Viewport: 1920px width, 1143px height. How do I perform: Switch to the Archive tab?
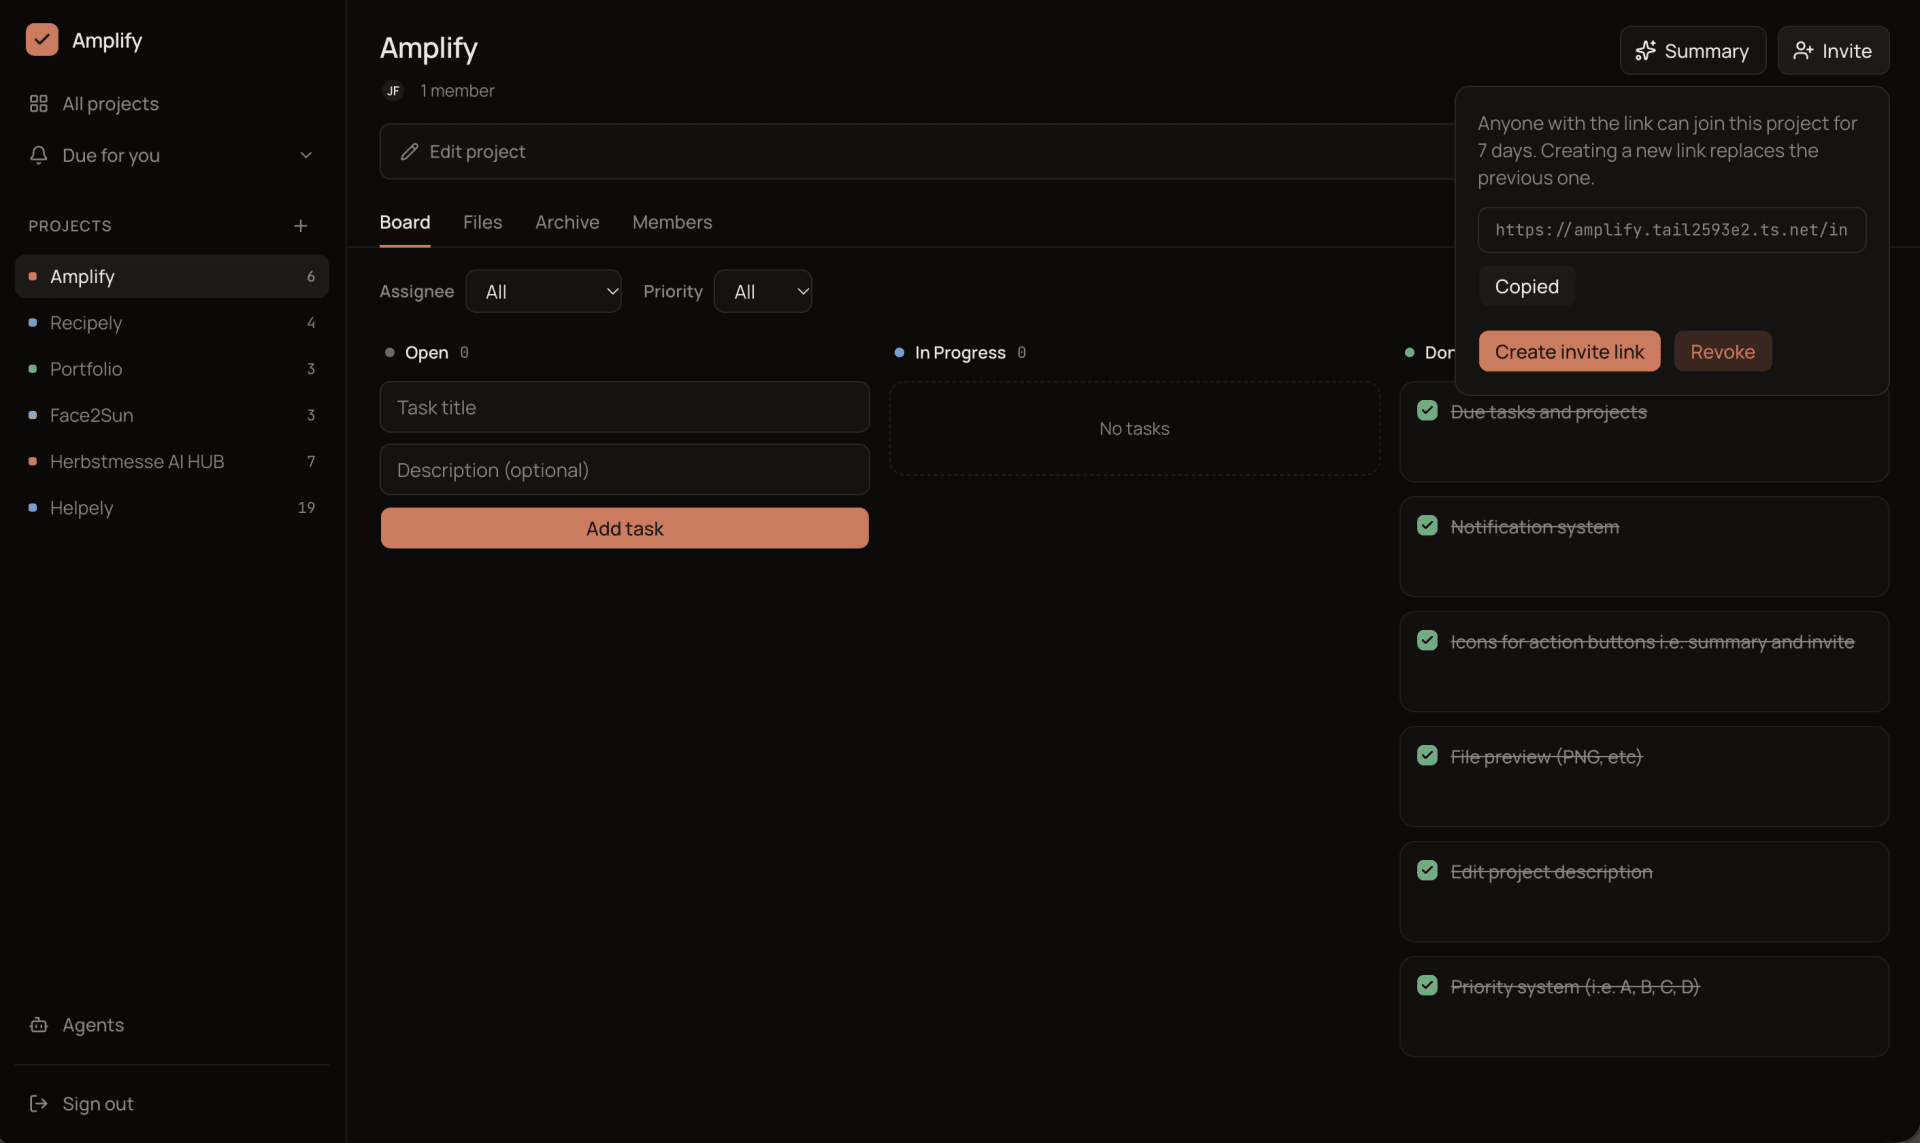tap(567, 222)
